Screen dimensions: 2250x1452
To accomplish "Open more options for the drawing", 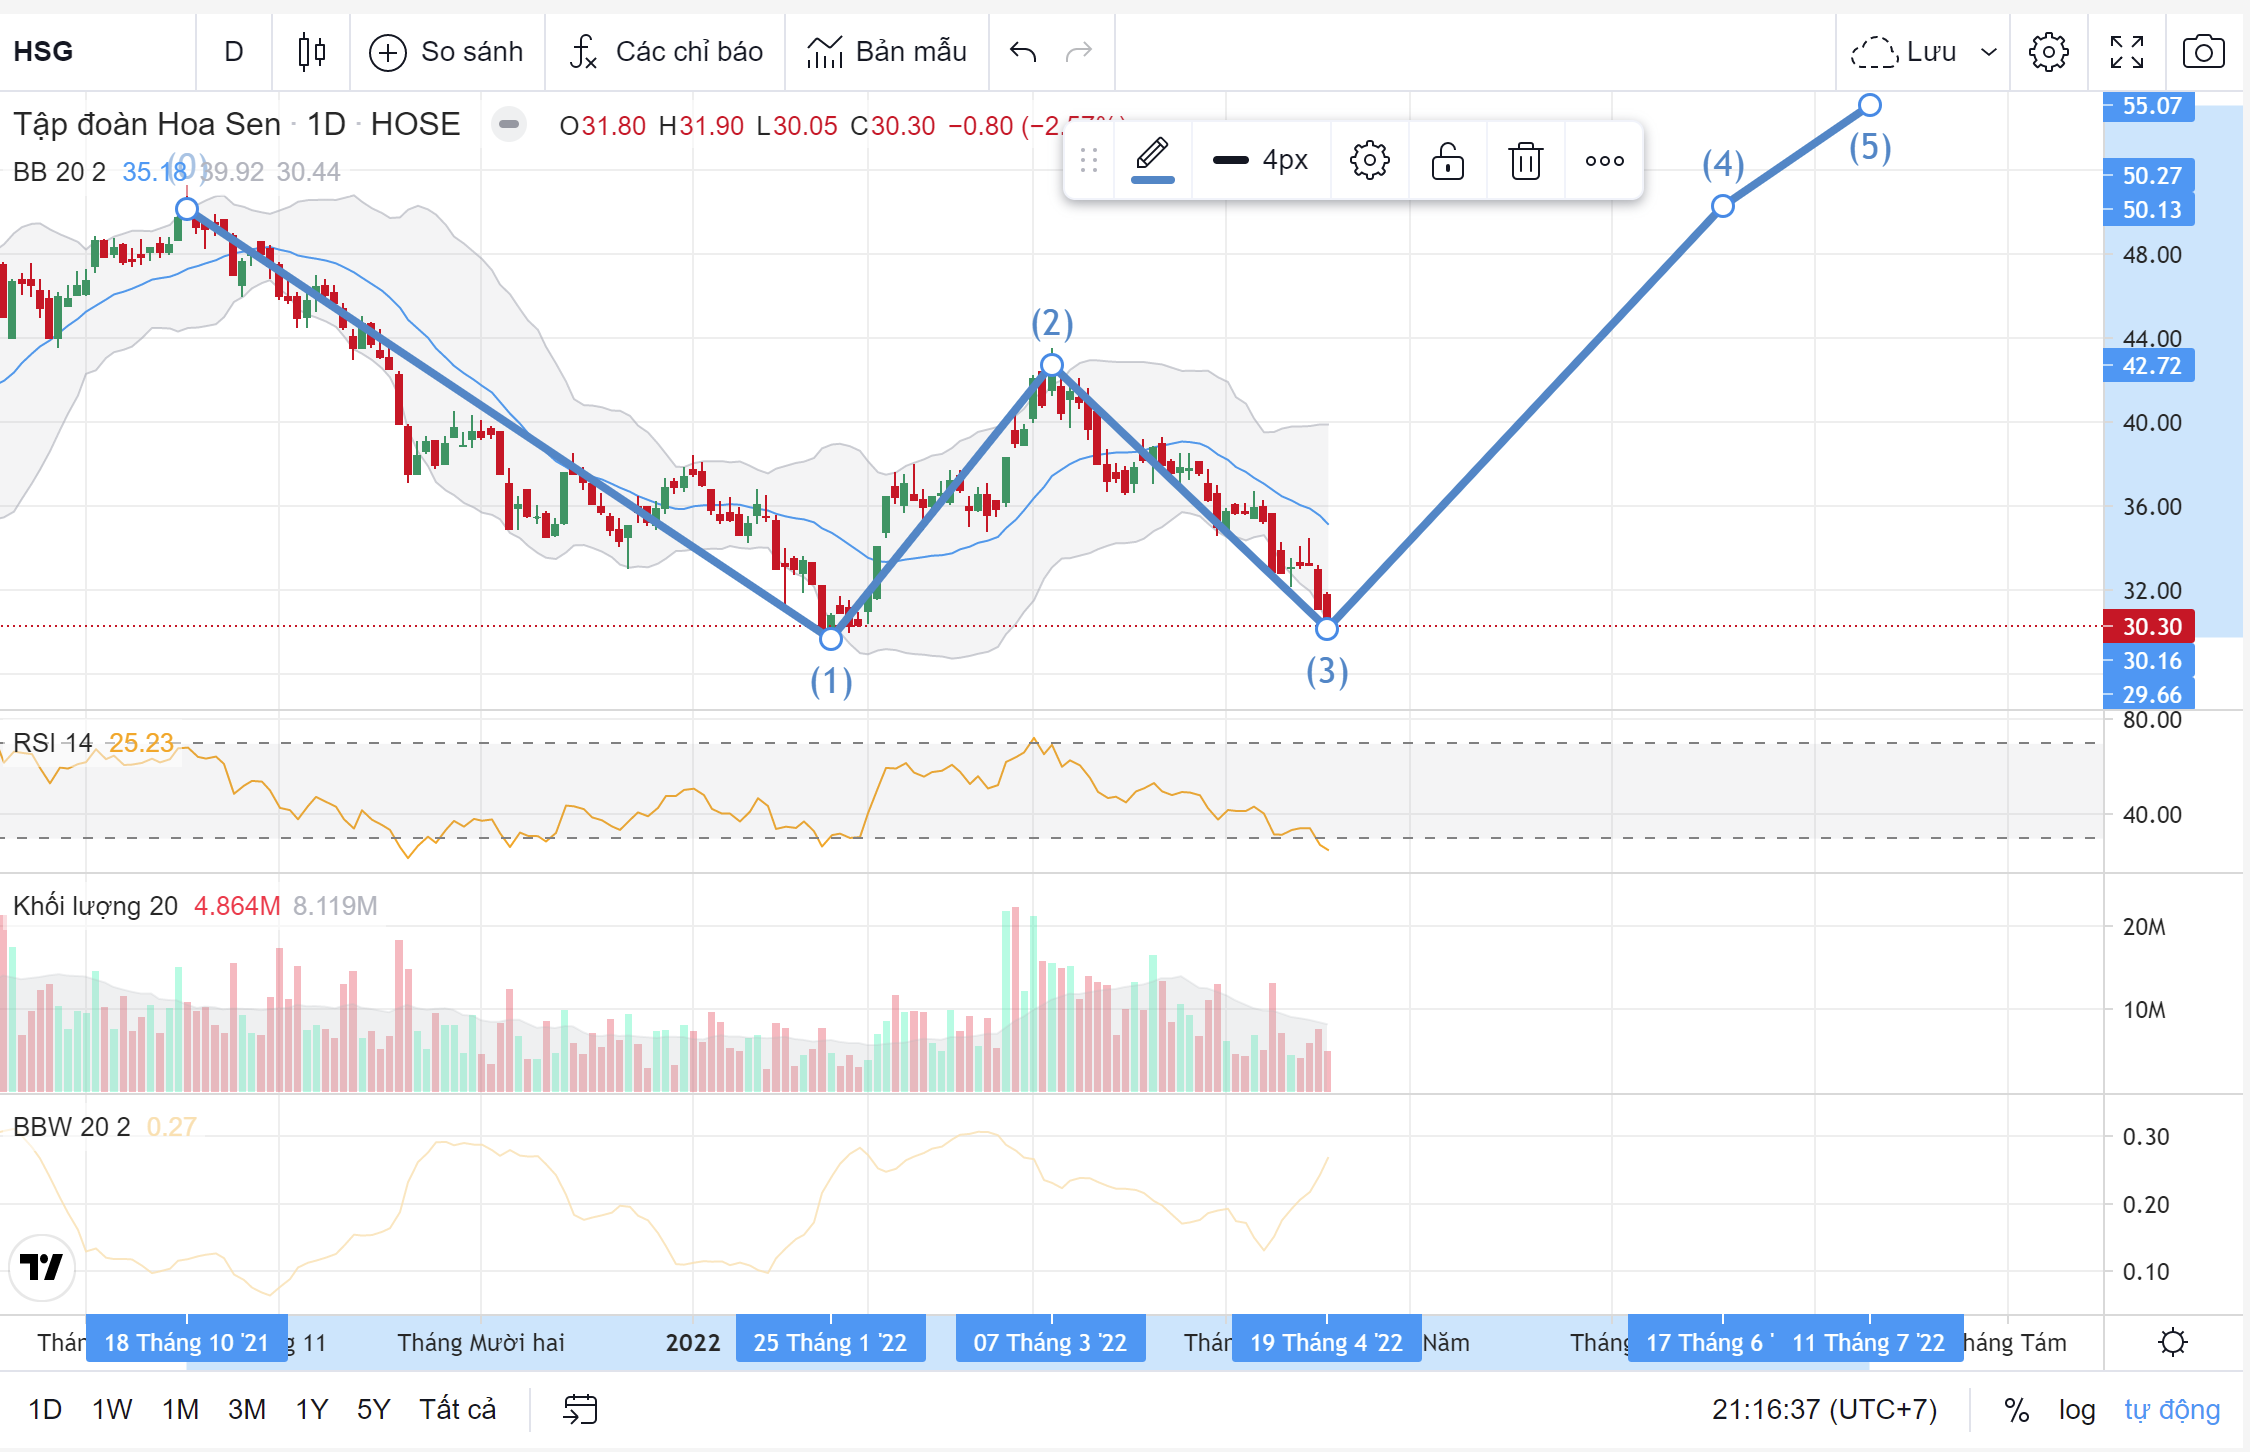I will tap(1605, 160).
